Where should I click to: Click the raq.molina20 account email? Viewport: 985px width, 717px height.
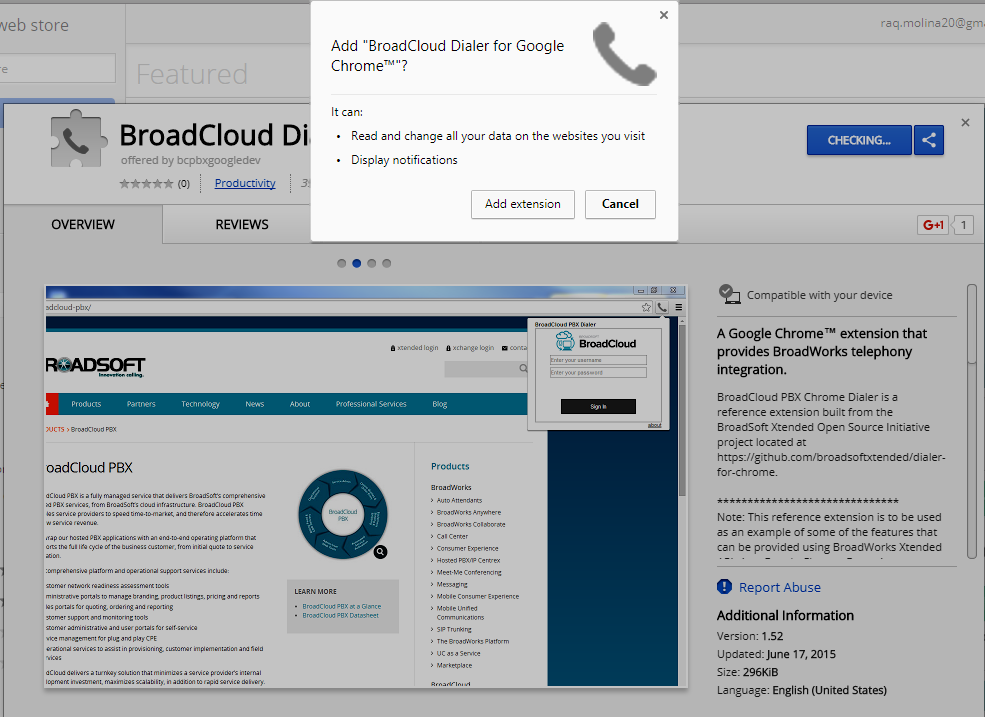932,23
